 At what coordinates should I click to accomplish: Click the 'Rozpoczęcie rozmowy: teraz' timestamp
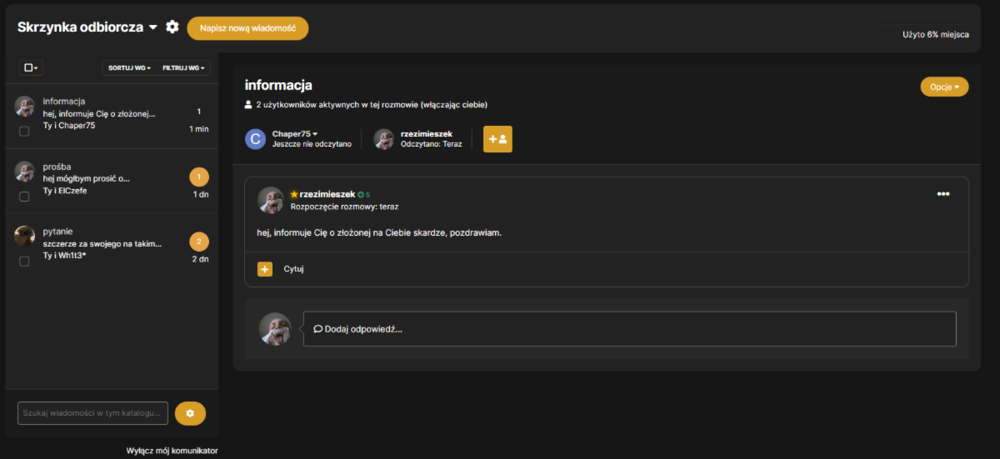(344, 207)
